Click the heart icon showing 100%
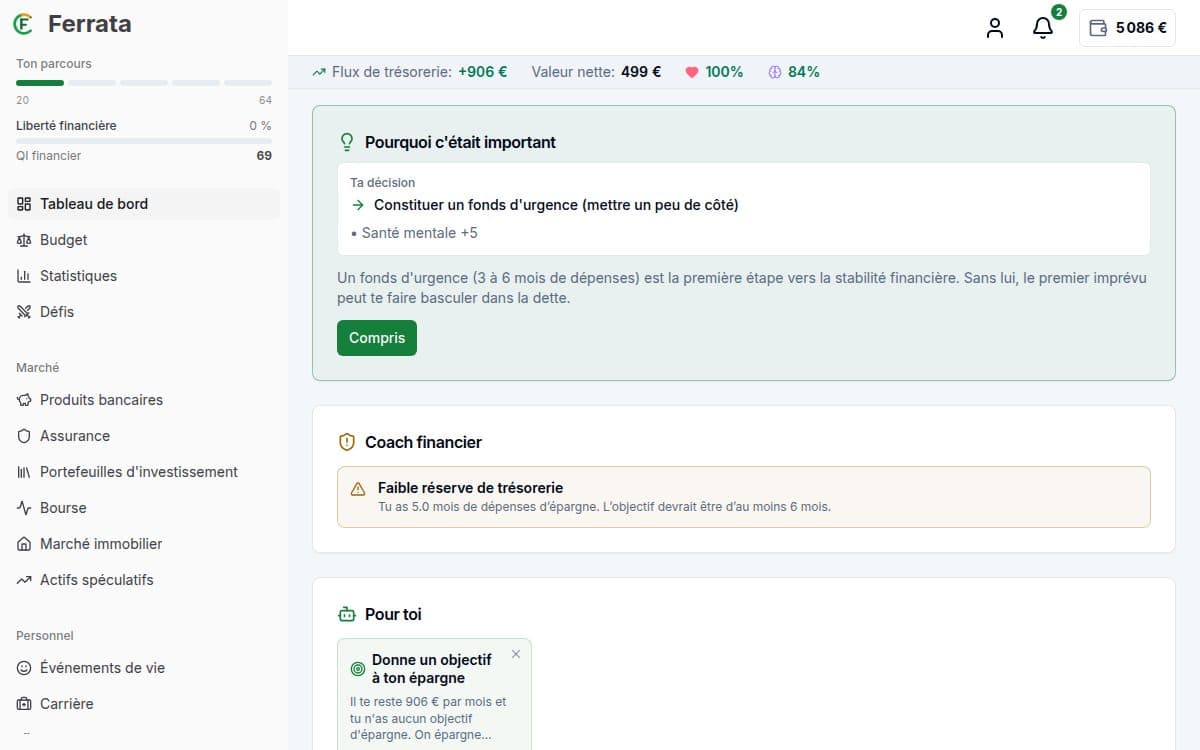 pyautogui.click(x=691, y=72)
